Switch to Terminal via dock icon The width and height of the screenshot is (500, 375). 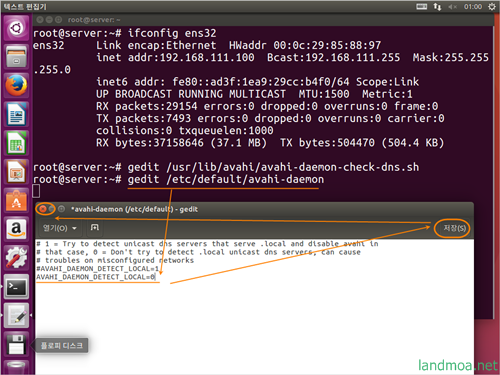pos(16,287)
